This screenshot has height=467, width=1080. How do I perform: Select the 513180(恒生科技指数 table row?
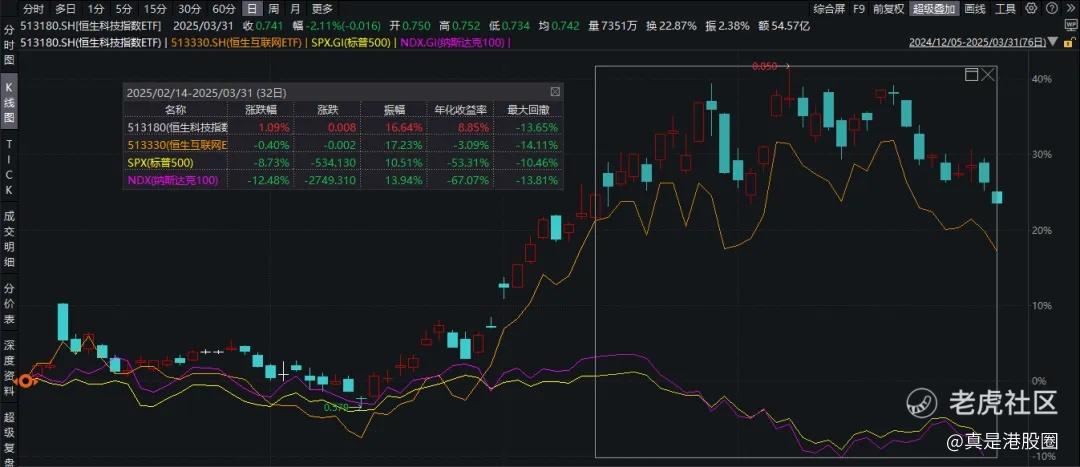(x=343, y=127)
